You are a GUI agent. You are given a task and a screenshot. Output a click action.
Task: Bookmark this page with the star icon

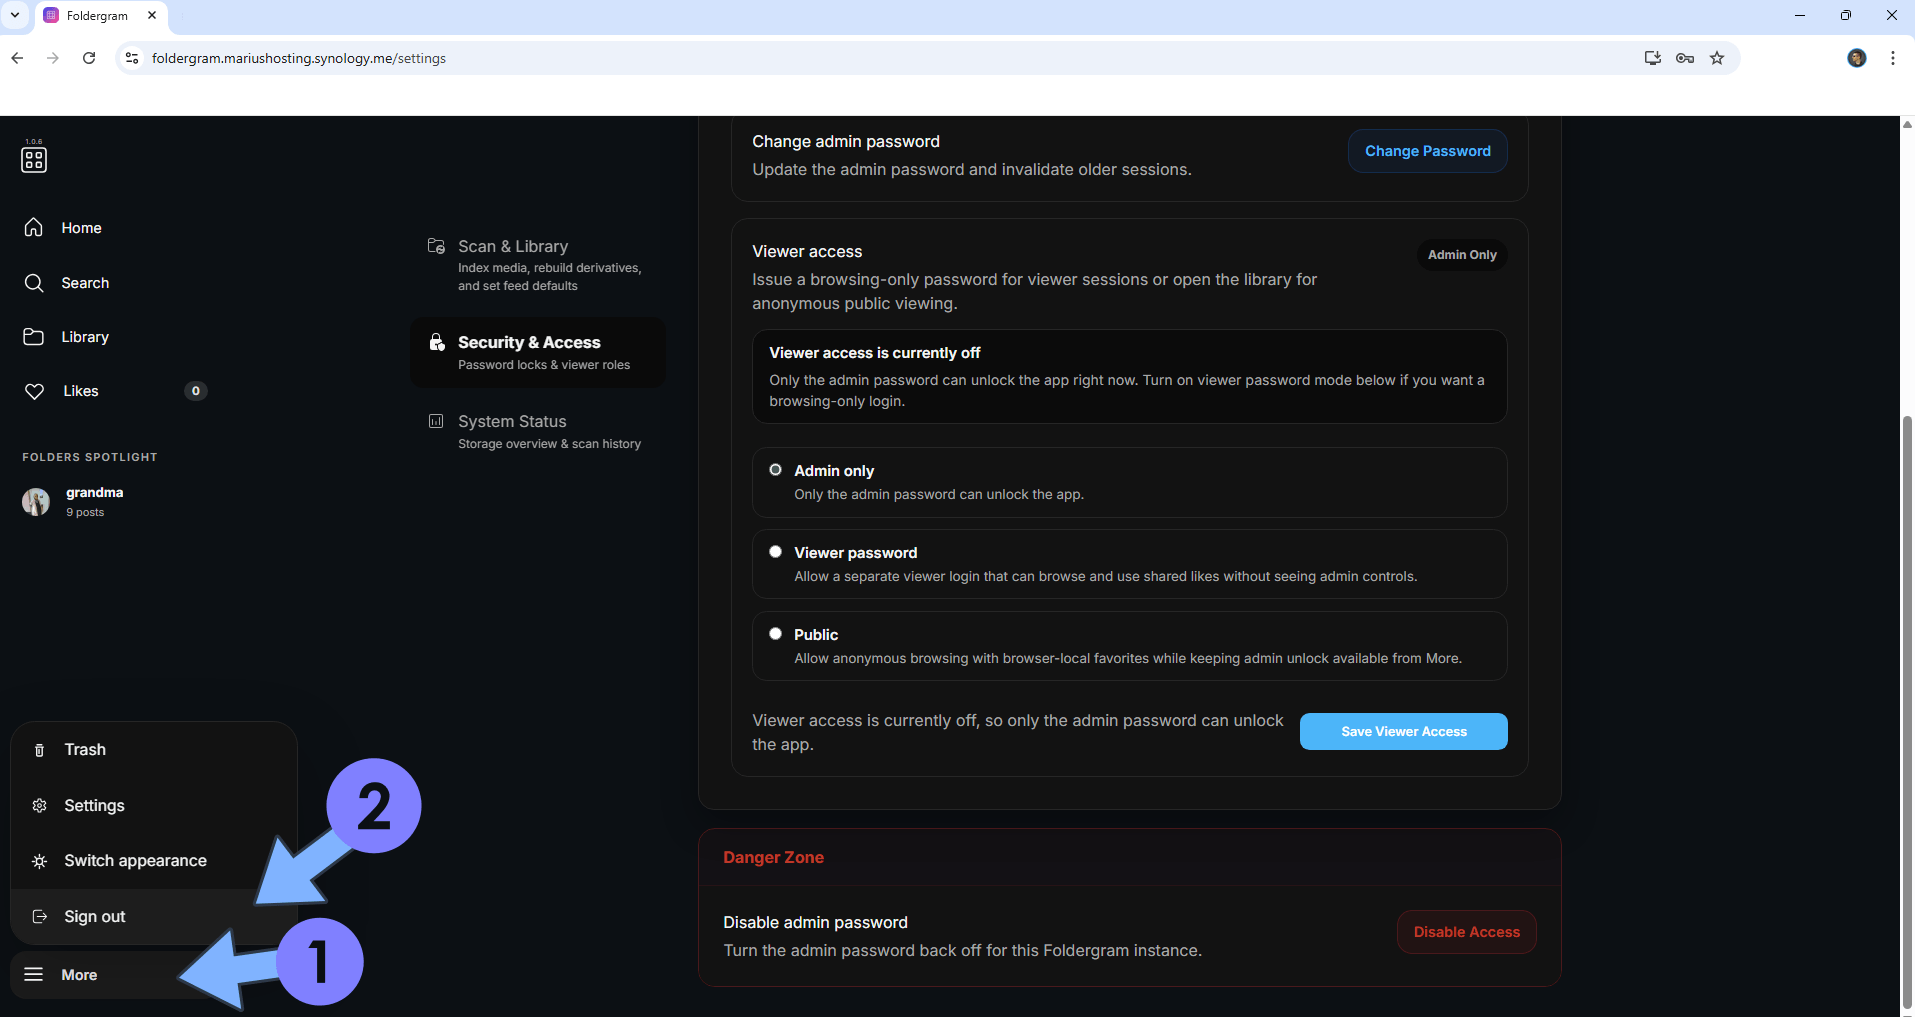pyautogui.click(x=1717, y=58)
